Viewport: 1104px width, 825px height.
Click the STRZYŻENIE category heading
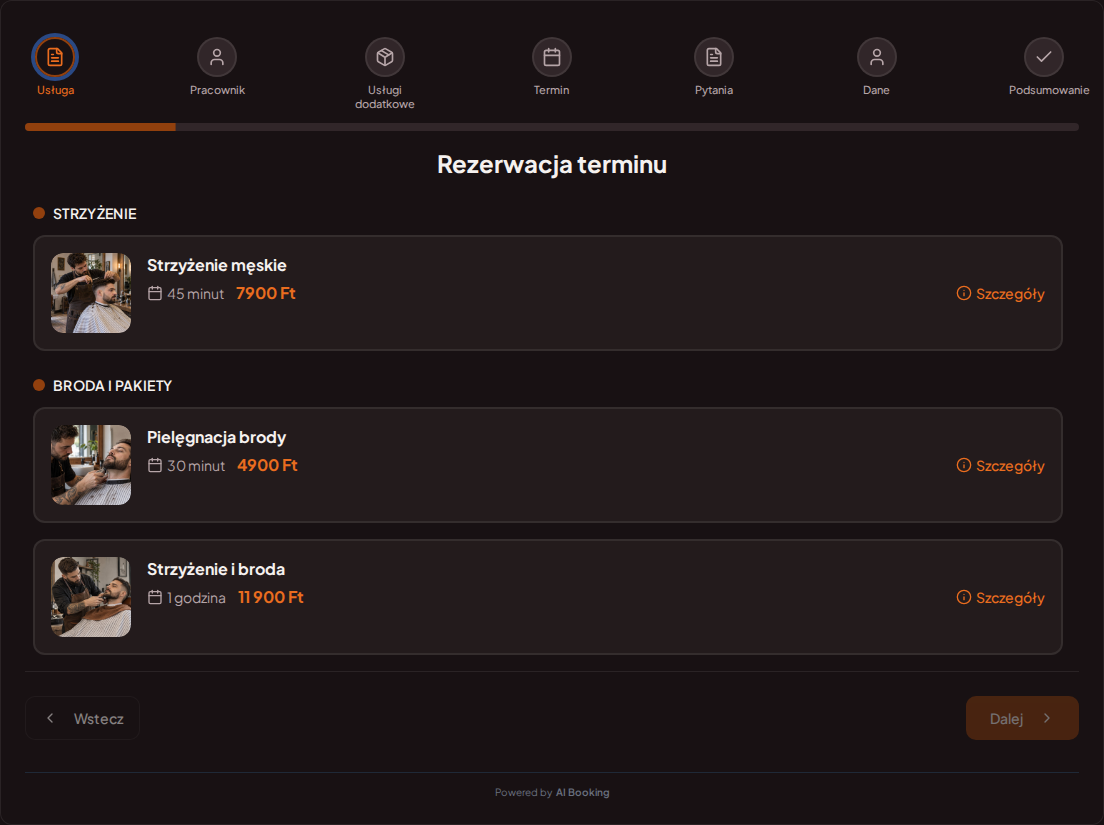click(94, 214)
